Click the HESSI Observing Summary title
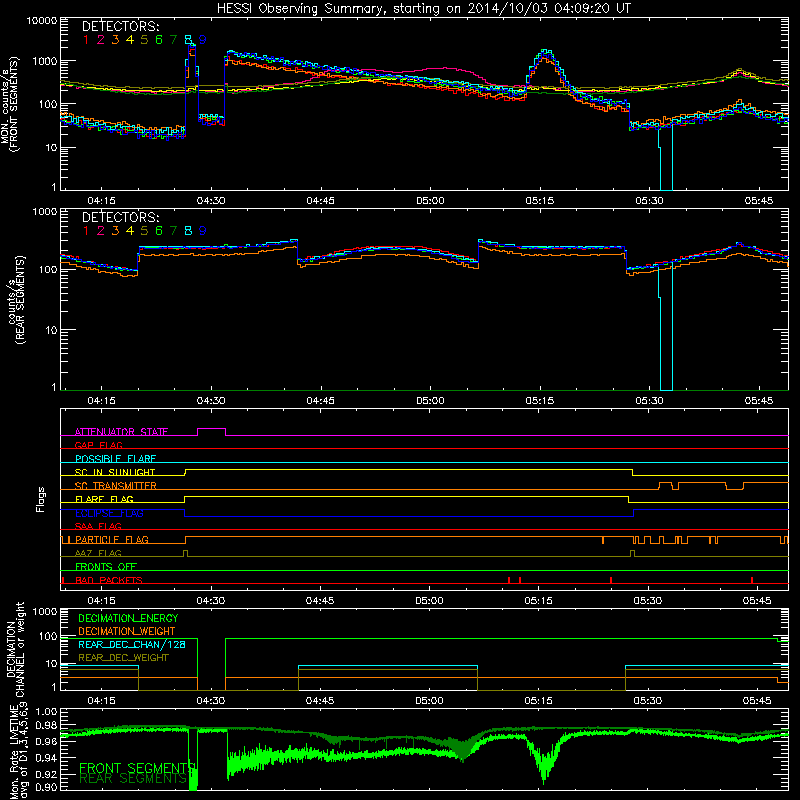This screenshot has height=800, width=800. 423,8
